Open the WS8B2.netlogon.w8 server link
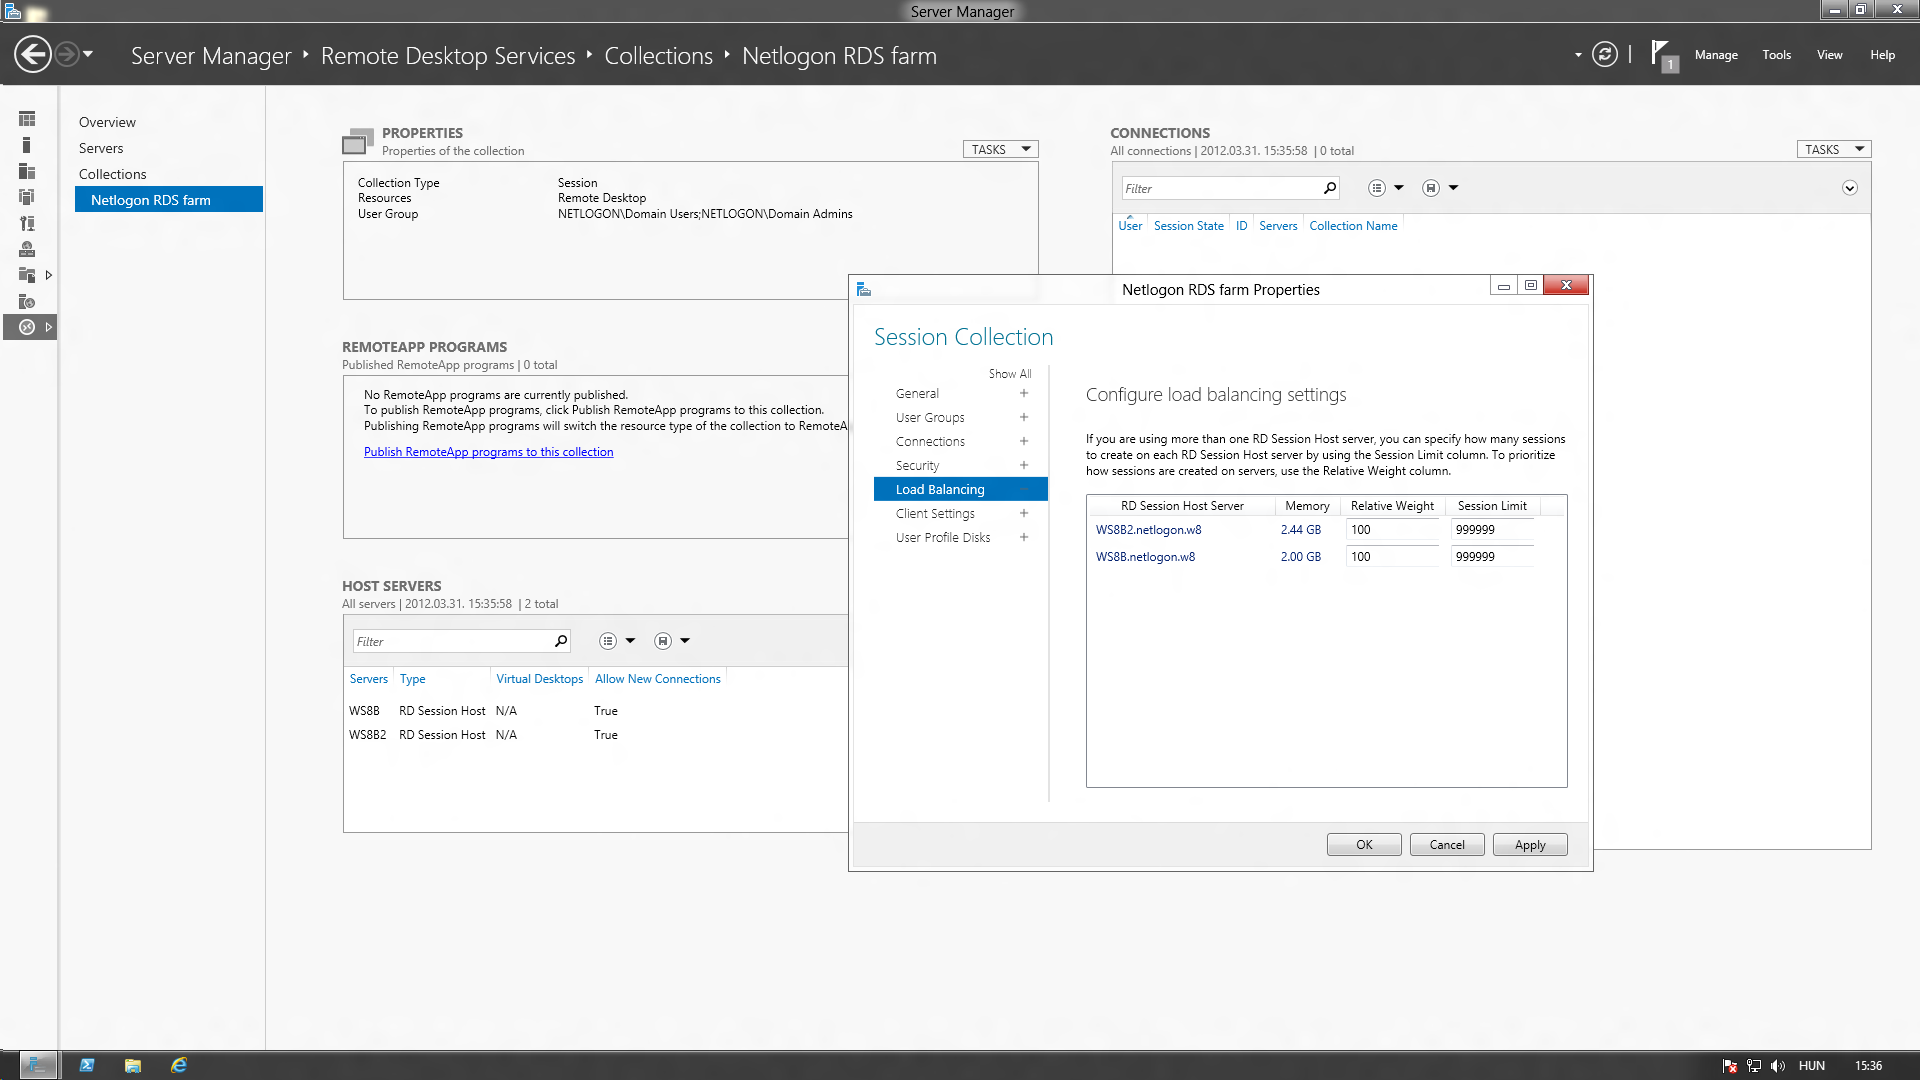 (1148, 530)
